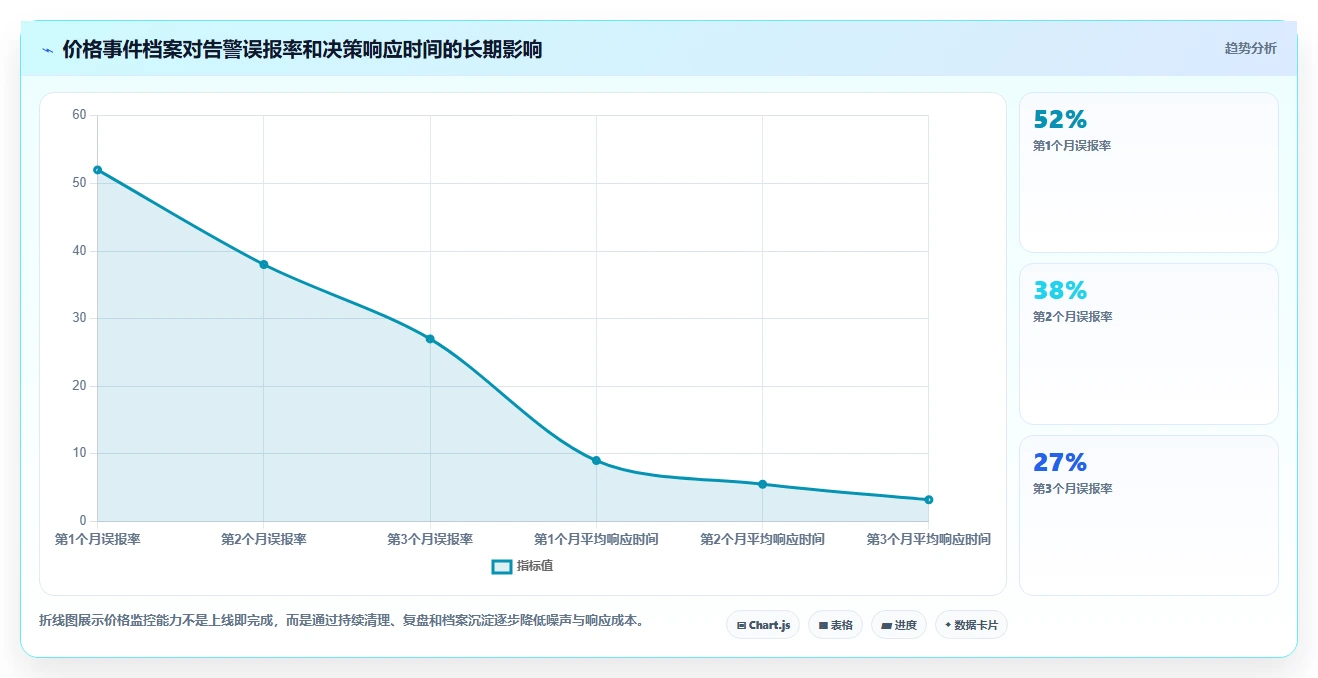The image size is (1318, 678).
Task: Click card caption 第3个月误报率 under 27%
Action: click(1072, 489)
